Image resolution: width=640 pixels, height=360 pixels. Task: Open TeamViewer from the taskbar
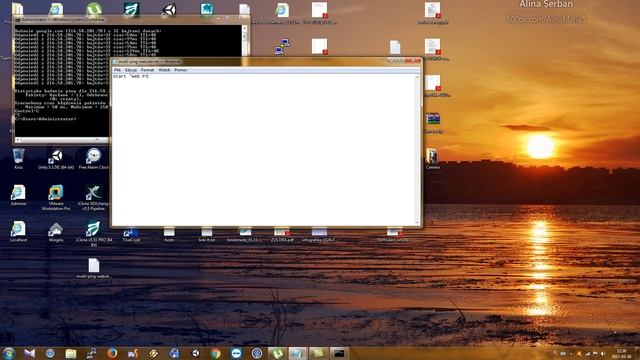tap(236, 353)
